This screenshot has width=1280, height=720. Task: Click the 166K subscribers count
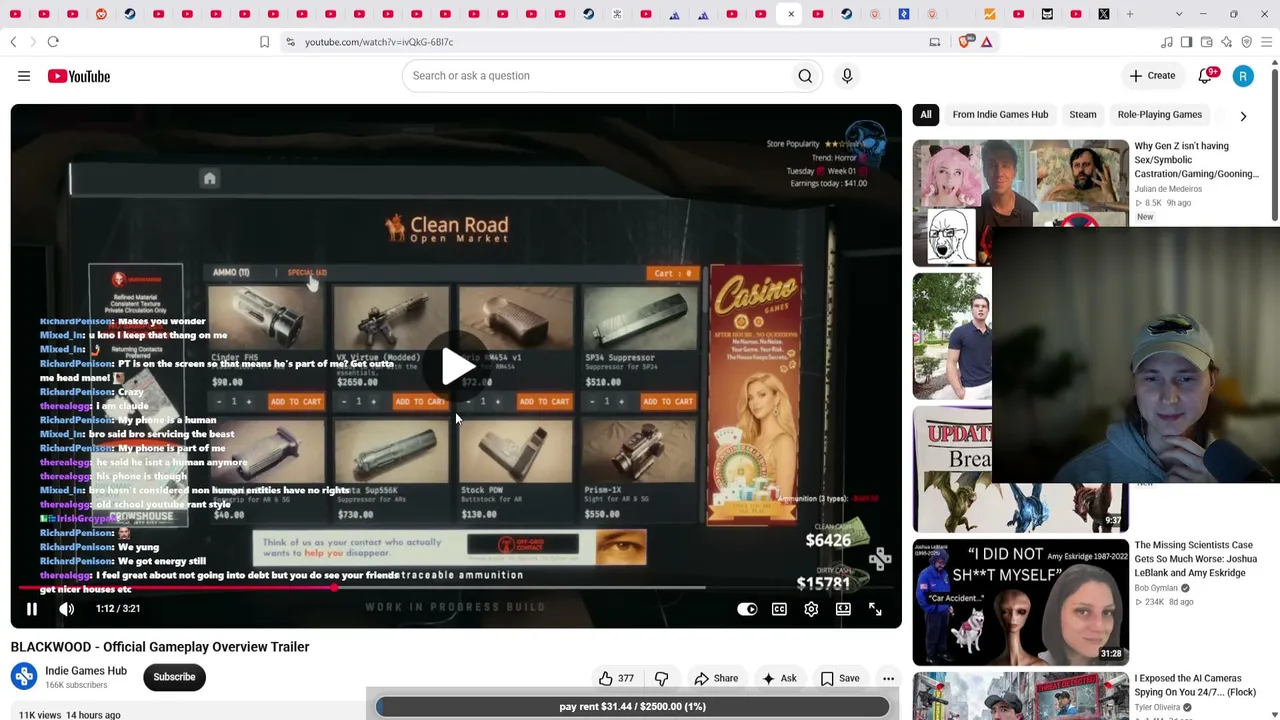click(x=76, y=685)
